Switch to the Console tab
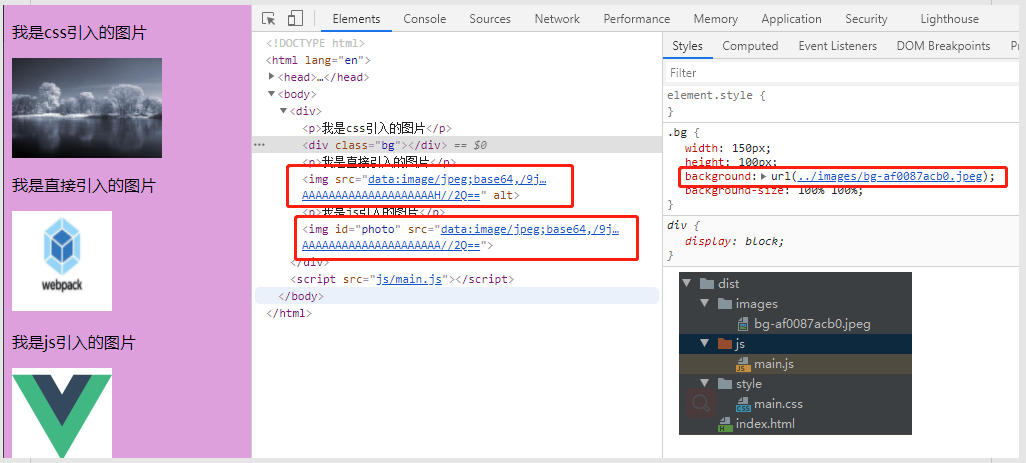The image size is (1026, 463). pyautogui.click(x=425, y=19)
